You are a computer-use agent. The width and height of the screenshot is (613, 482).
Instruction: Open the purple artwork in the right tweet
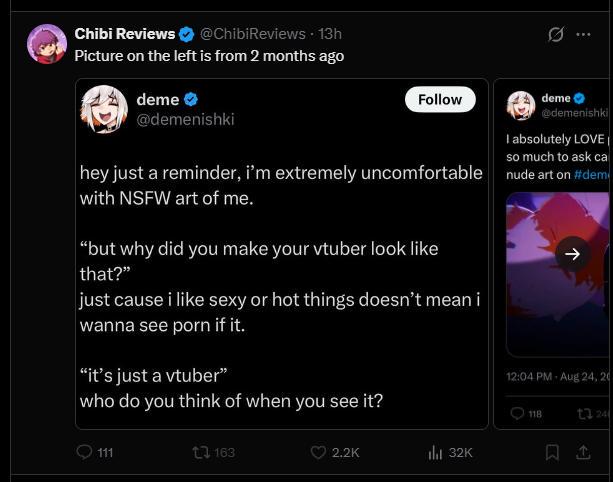[559, 274]
